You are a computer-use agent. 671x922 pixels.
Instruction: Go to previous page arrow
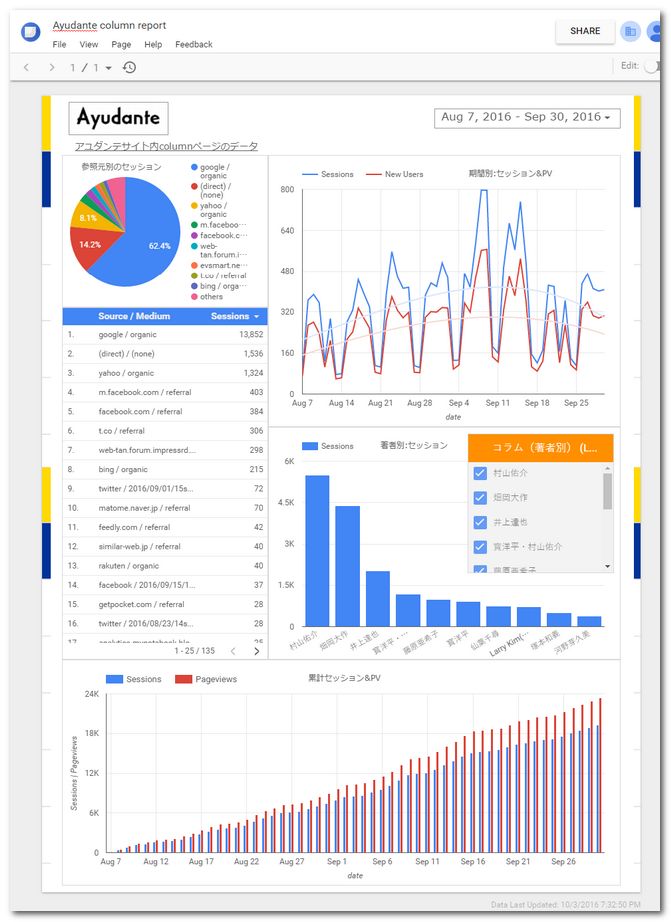(x=26, y=68)
